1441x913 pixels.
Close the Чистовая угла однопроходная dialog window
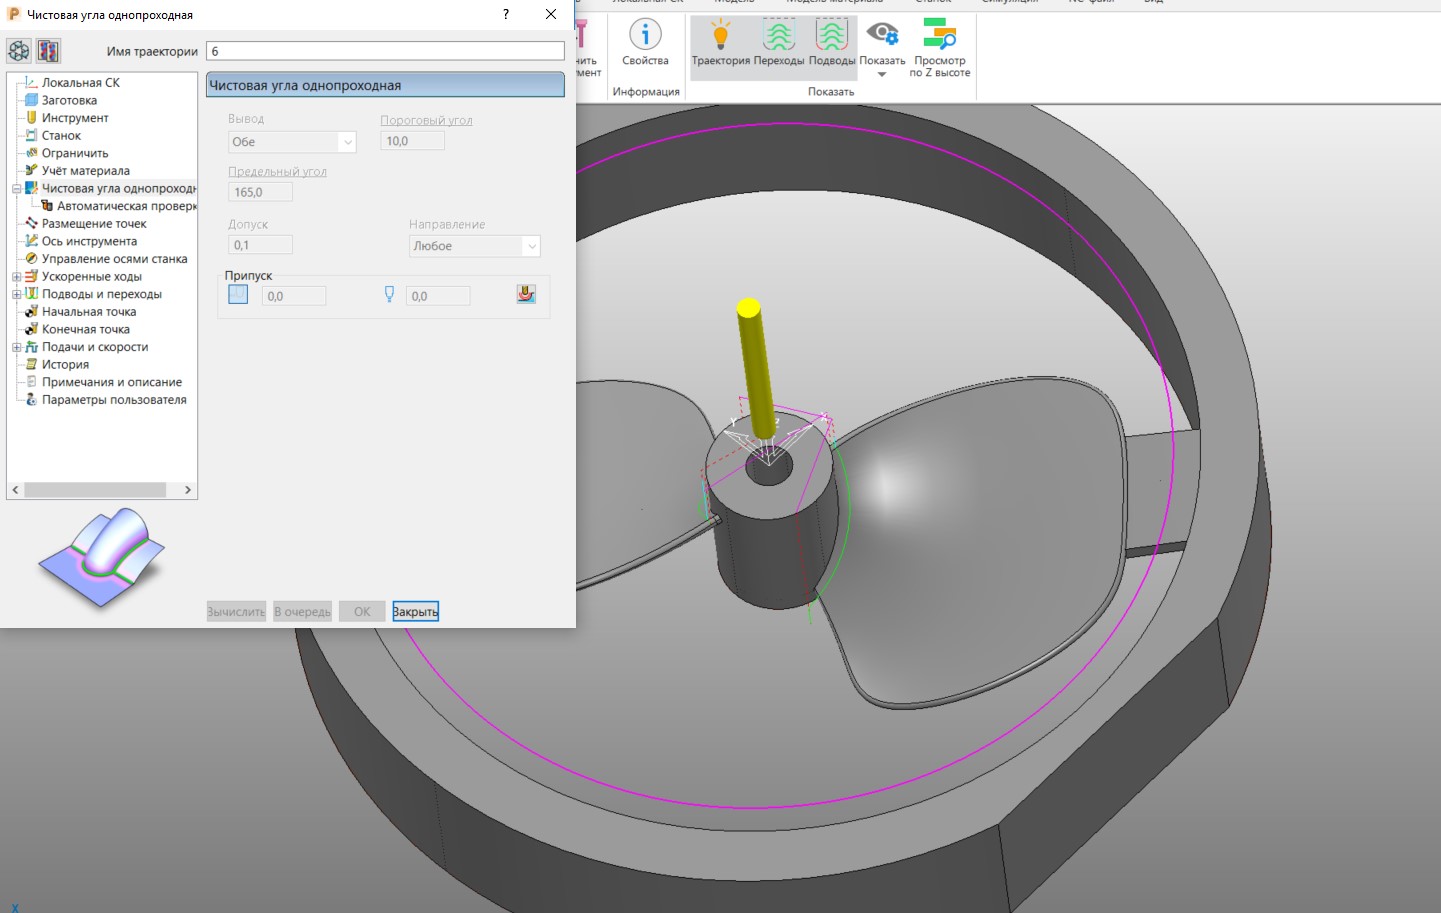[551, 14]
